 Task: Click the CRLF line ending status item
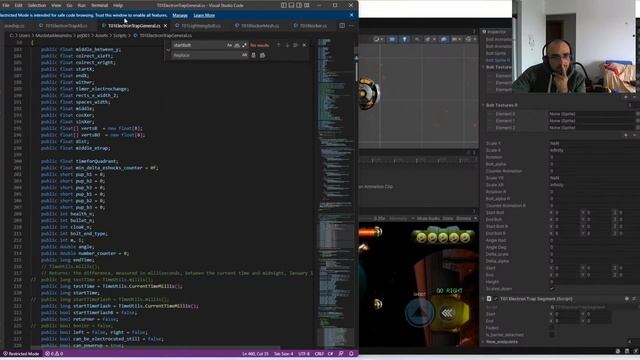click(x=319, y=354)
